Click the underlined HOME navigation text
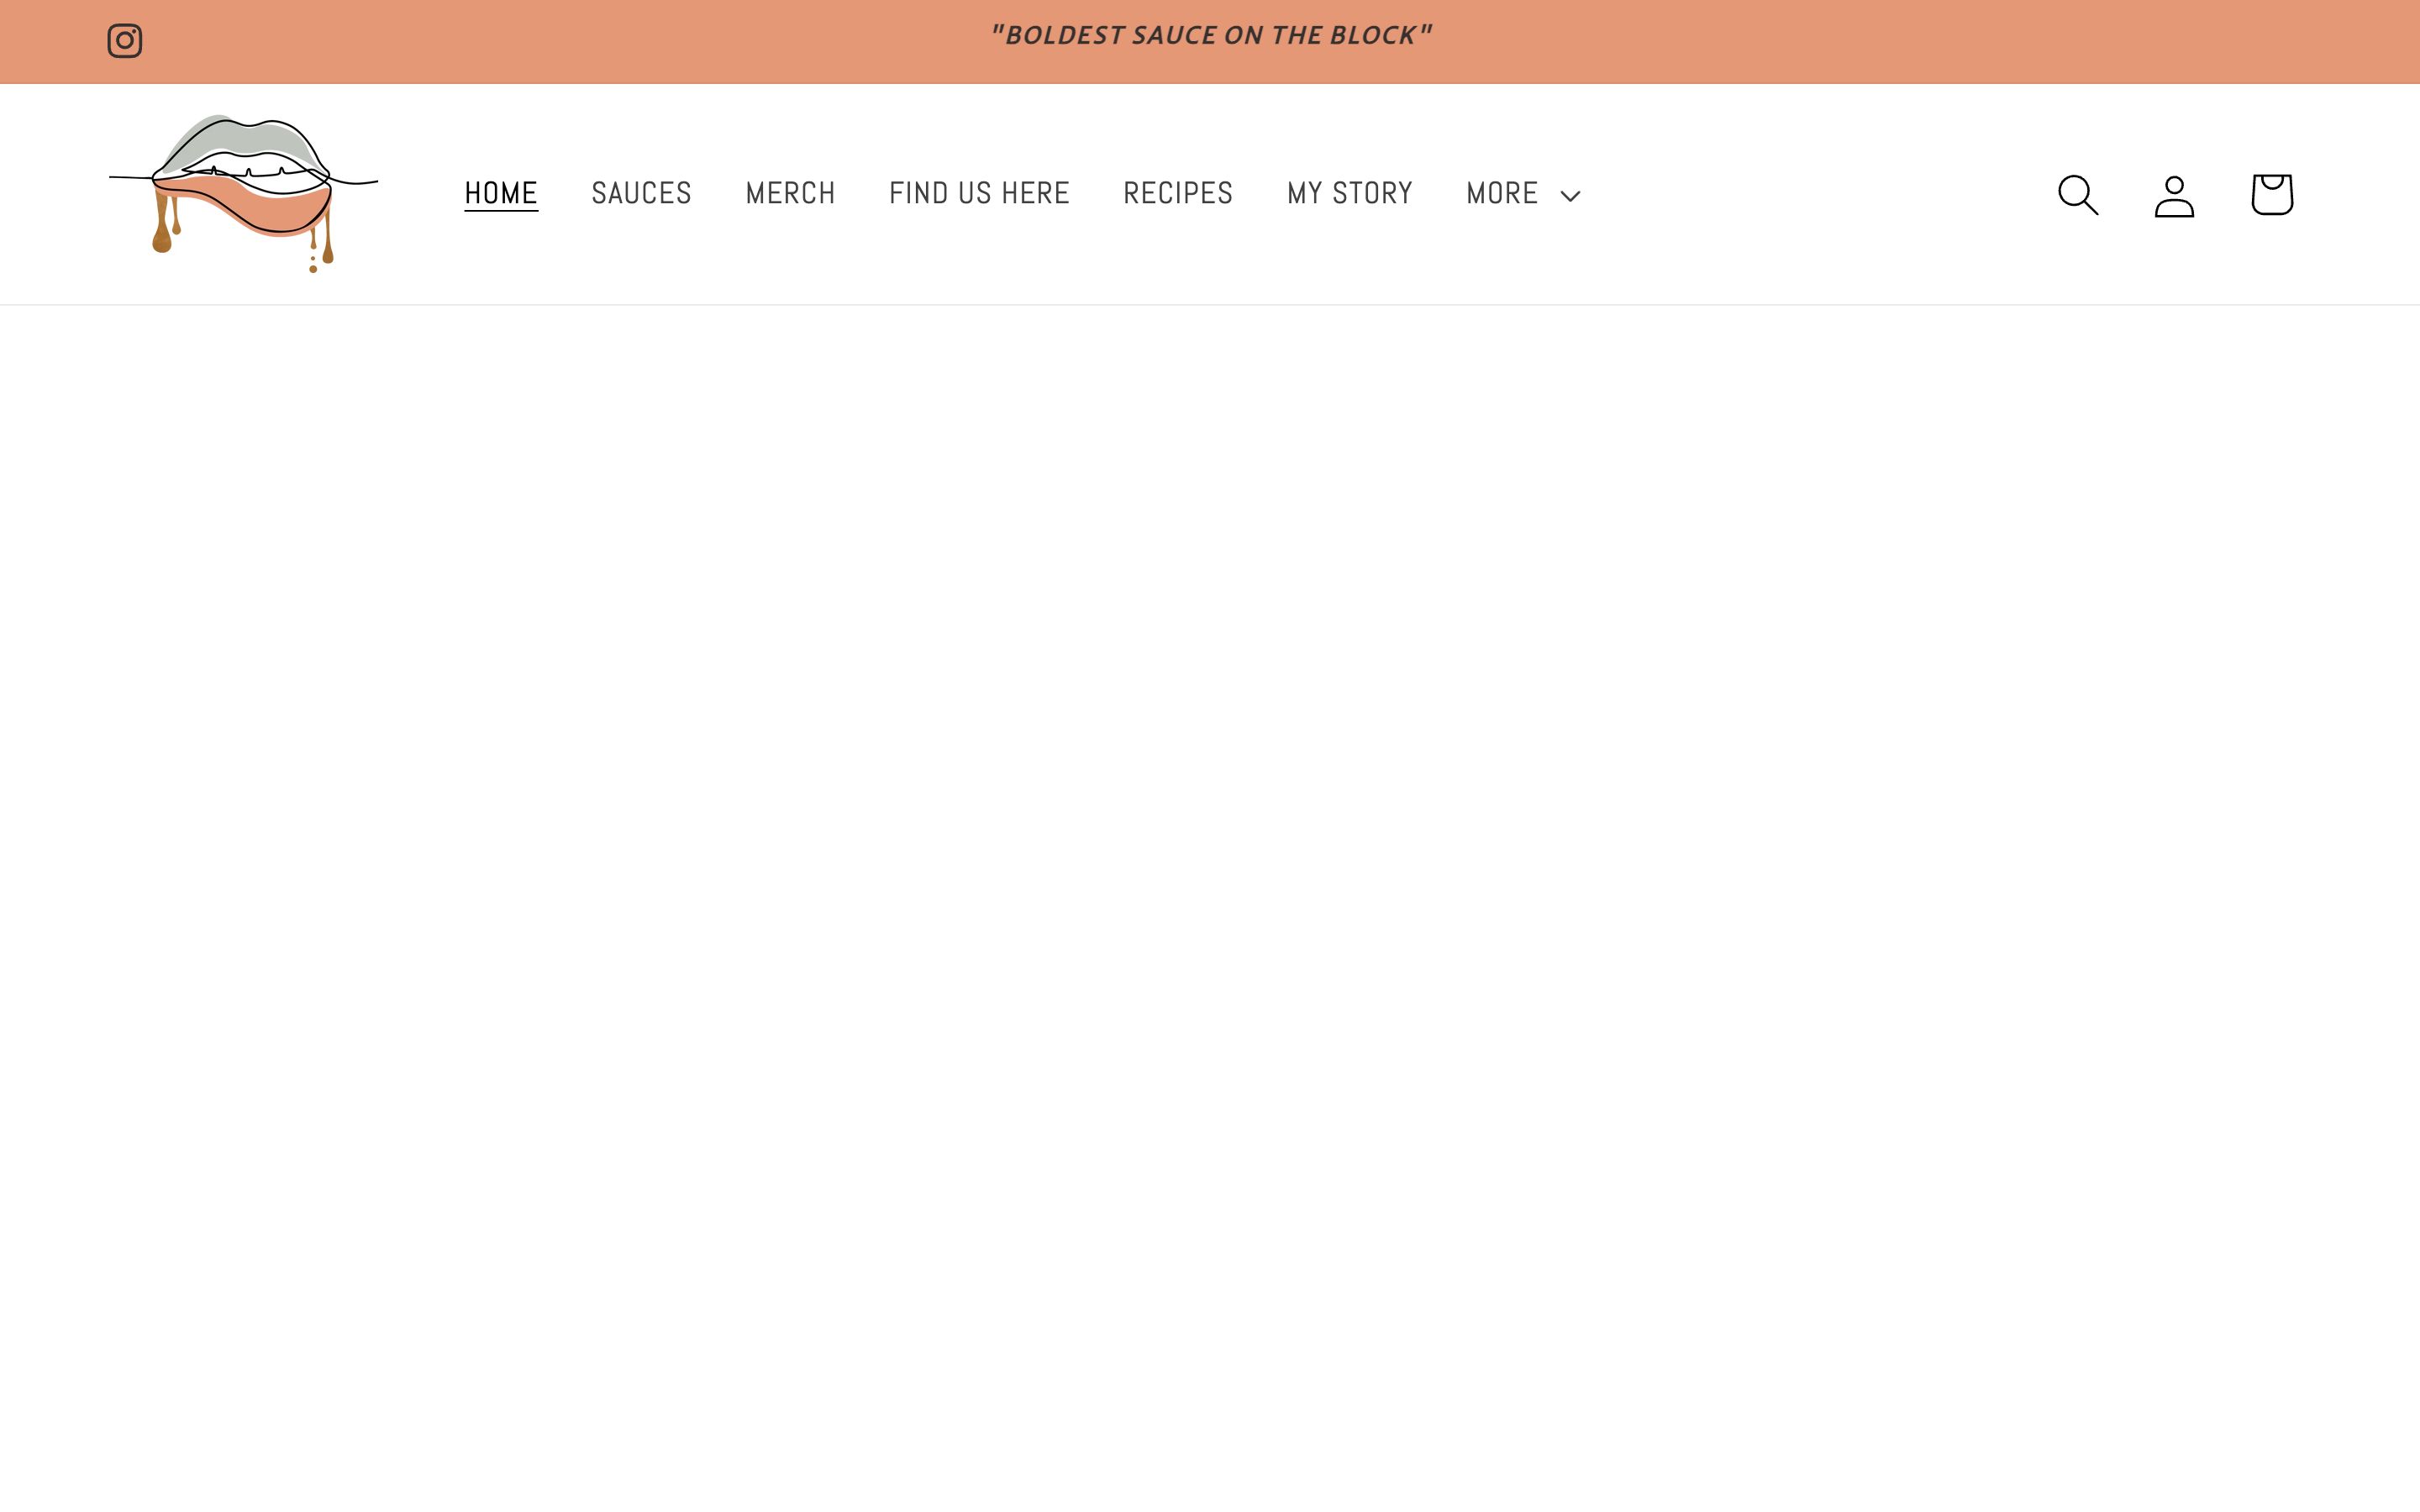Image resolution: width=2420 pixels, height=1512 pixels. tap(501, 193)
